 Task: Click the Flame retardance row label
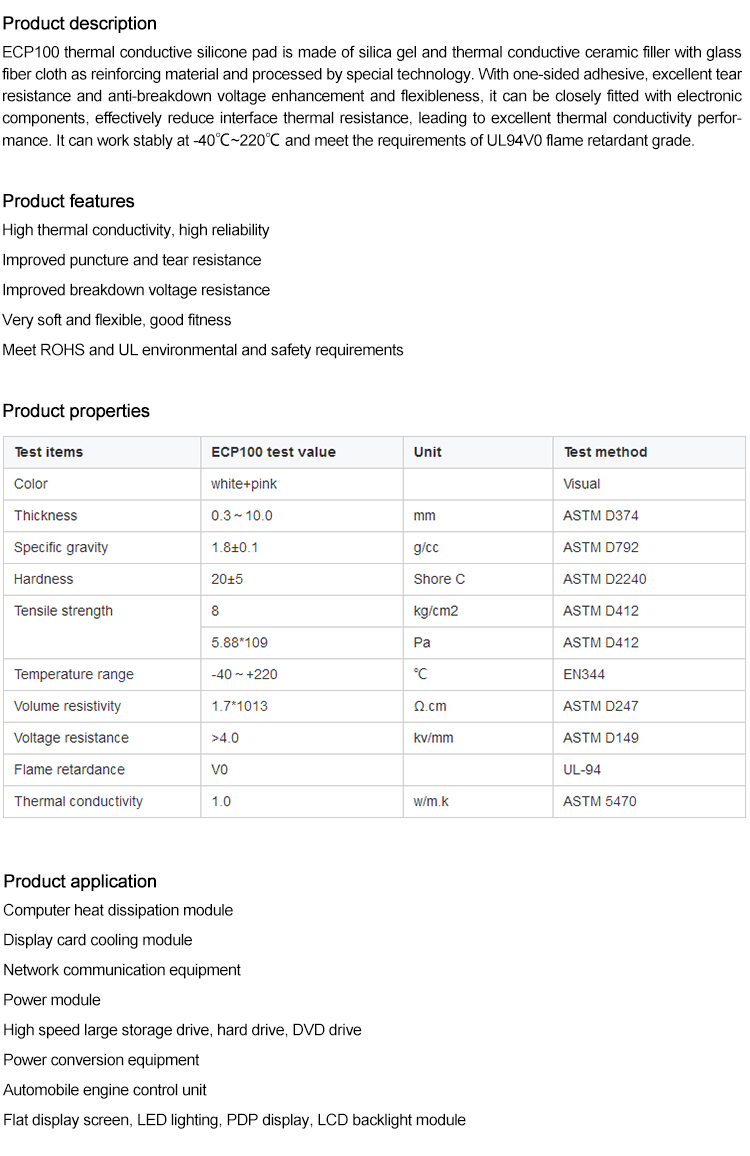tap(69, 770)
